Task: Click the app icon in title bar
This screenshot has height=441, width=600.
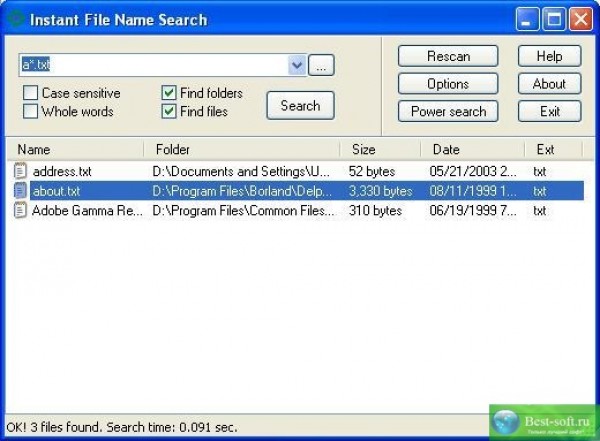Action: coord(16,19)
